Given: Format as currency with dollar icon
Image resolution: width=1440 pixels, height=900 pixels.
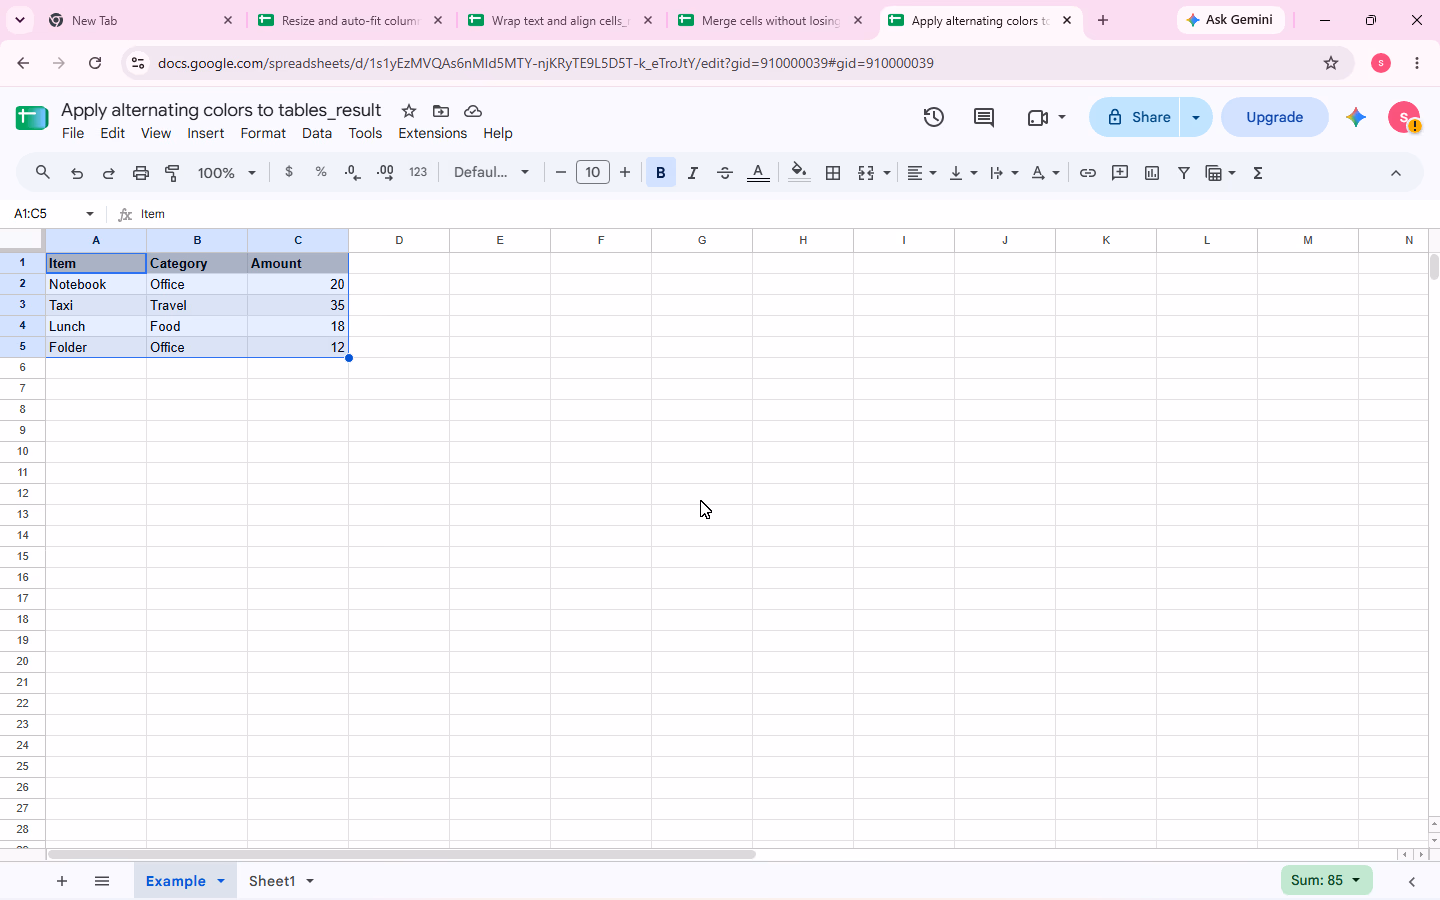Looking at the screenshot, I should point(289,172).
